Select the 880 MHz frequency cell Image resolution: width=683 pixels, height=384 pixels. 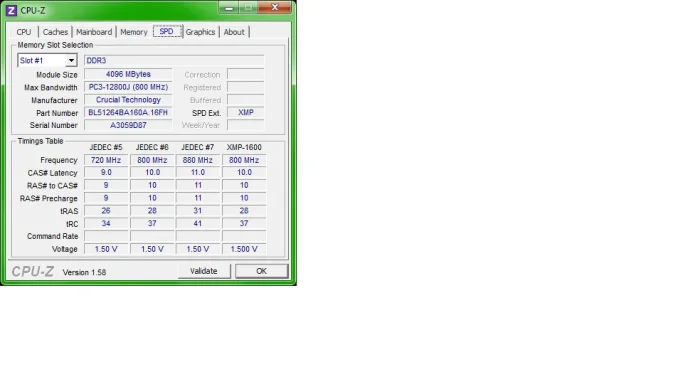click(x=198, y=160)
